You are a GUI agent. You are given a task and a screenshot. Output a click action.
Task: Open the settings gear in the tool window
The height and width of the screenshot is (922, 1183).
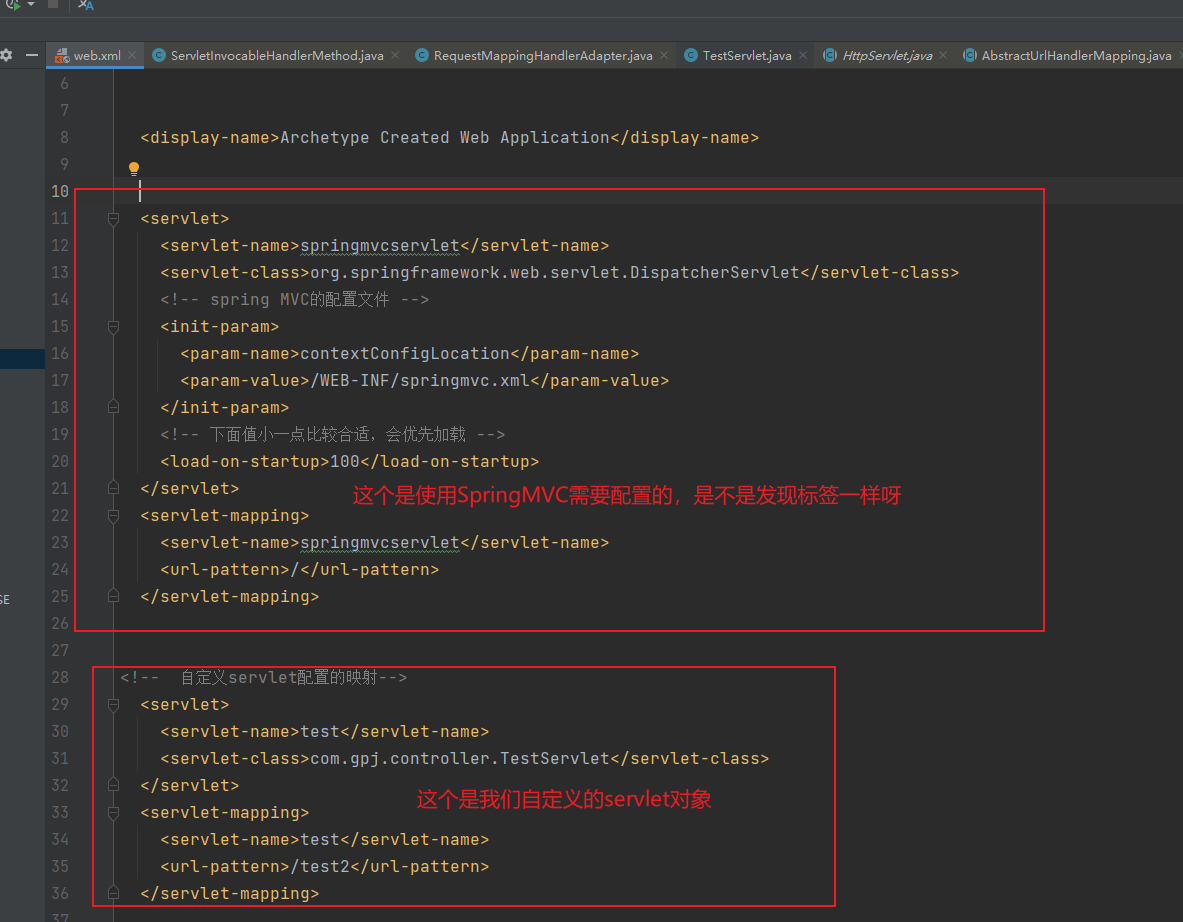click(6, 55)
